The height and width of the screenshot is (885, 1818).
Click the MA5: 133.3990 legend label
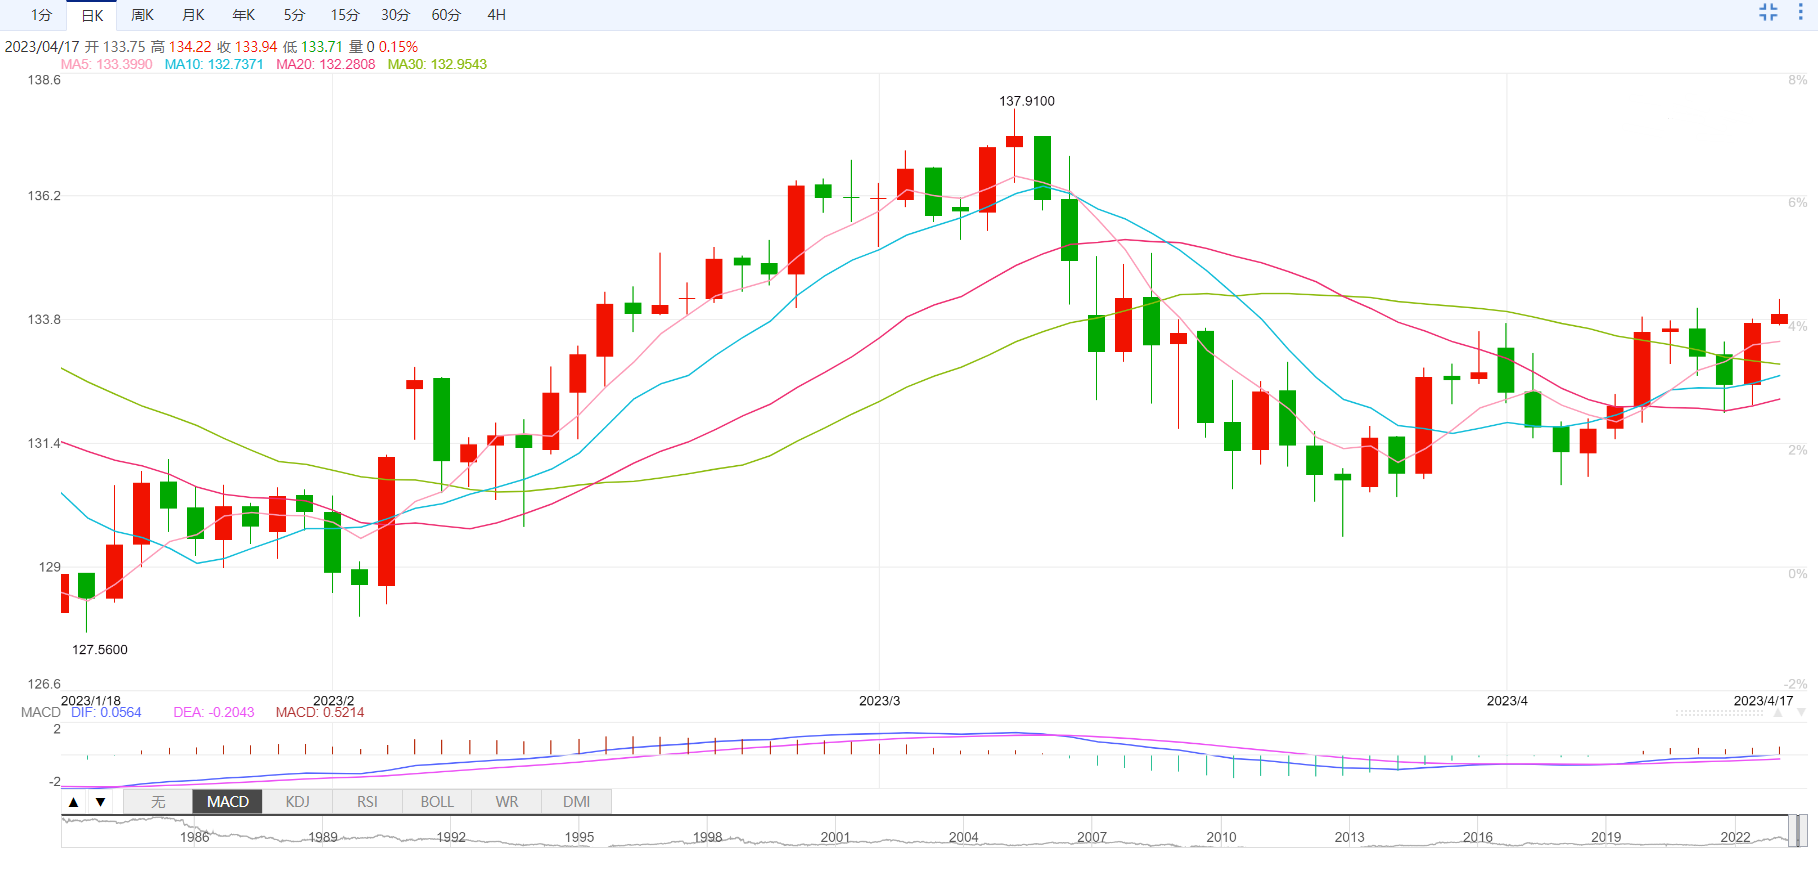point(107,64)
